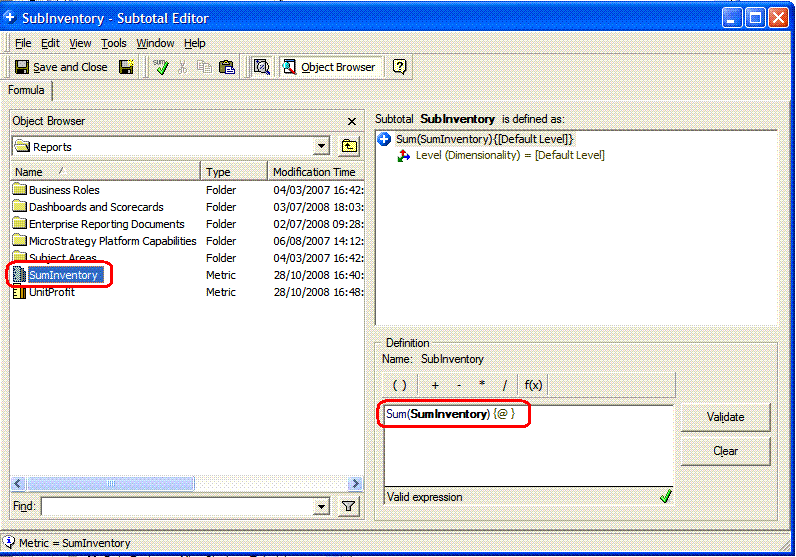Insert the plus operator
796x557 pixels.
(435, 385)
